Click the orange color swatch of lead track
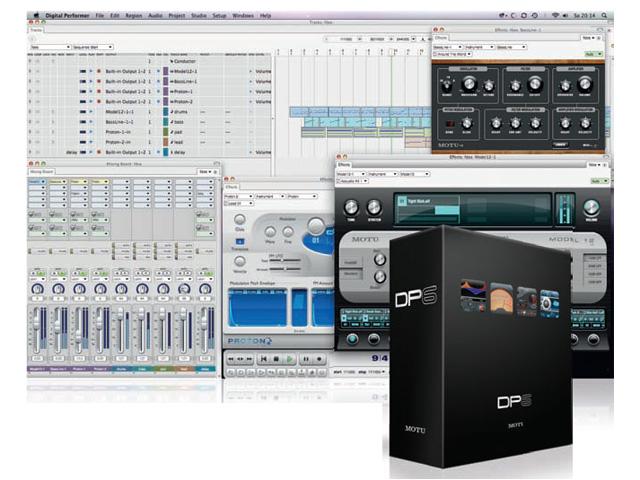 click(166, 142)
